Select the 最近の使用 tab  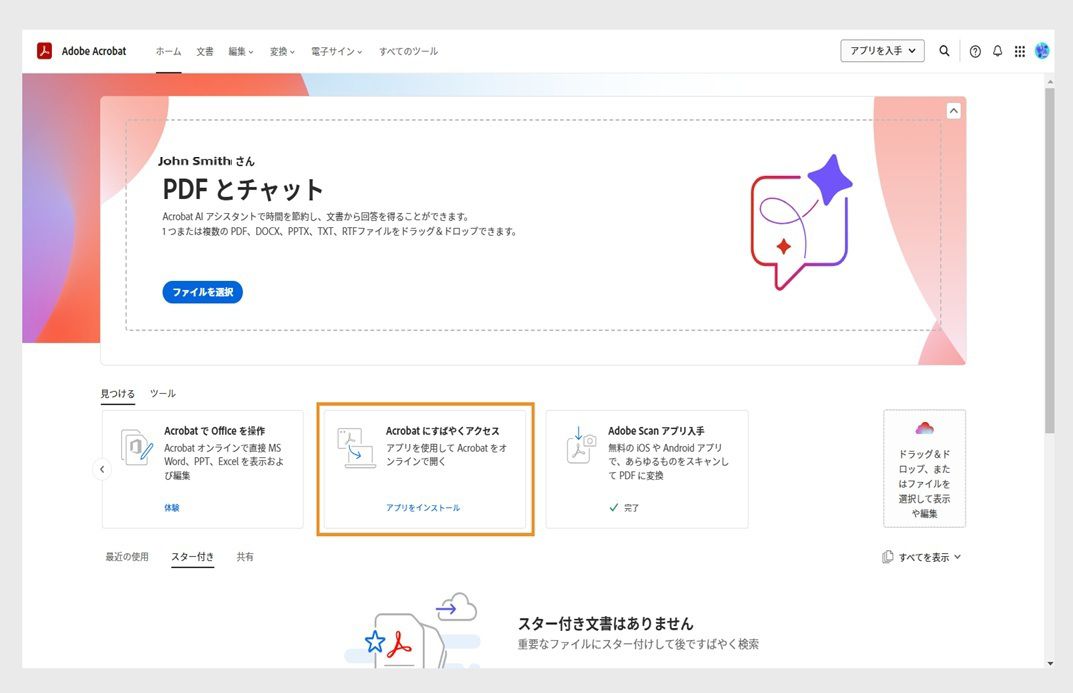[126, 556]
